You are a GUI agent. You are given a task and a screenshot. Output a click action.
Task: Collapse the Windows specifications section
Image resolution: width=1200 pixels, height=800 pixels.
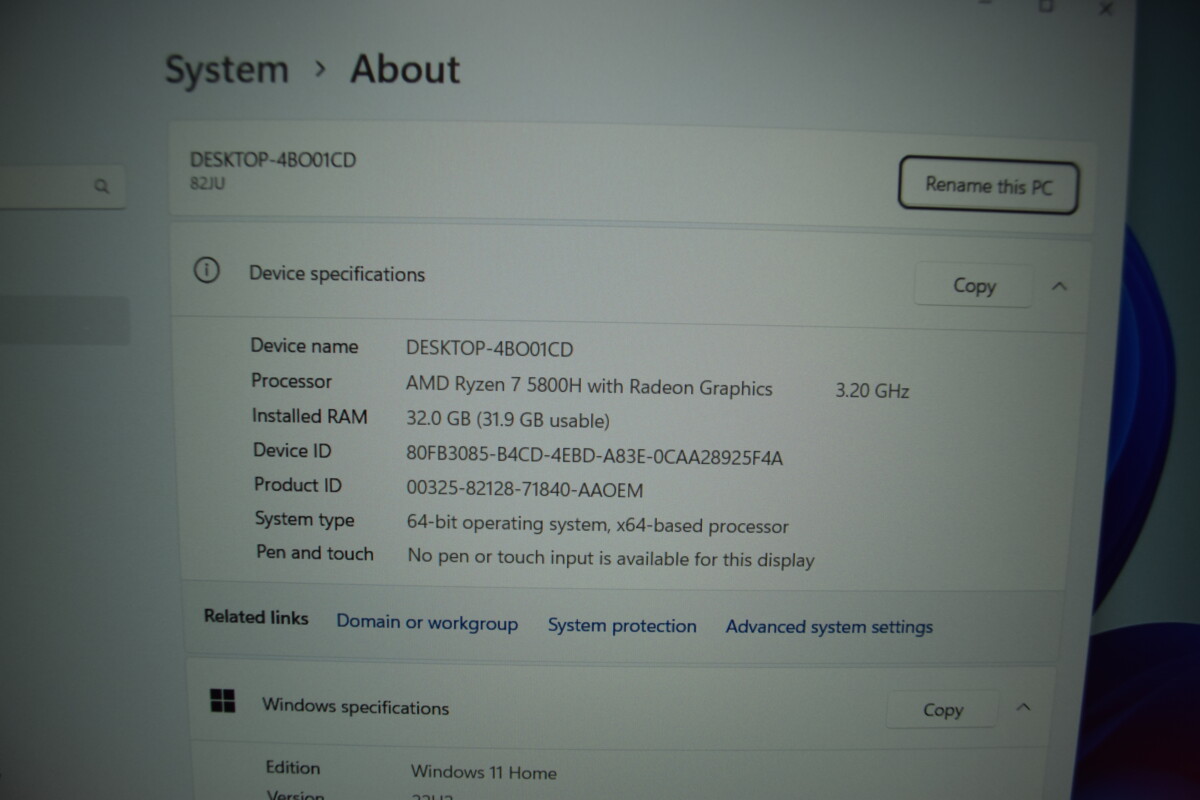pos(1023,708)
